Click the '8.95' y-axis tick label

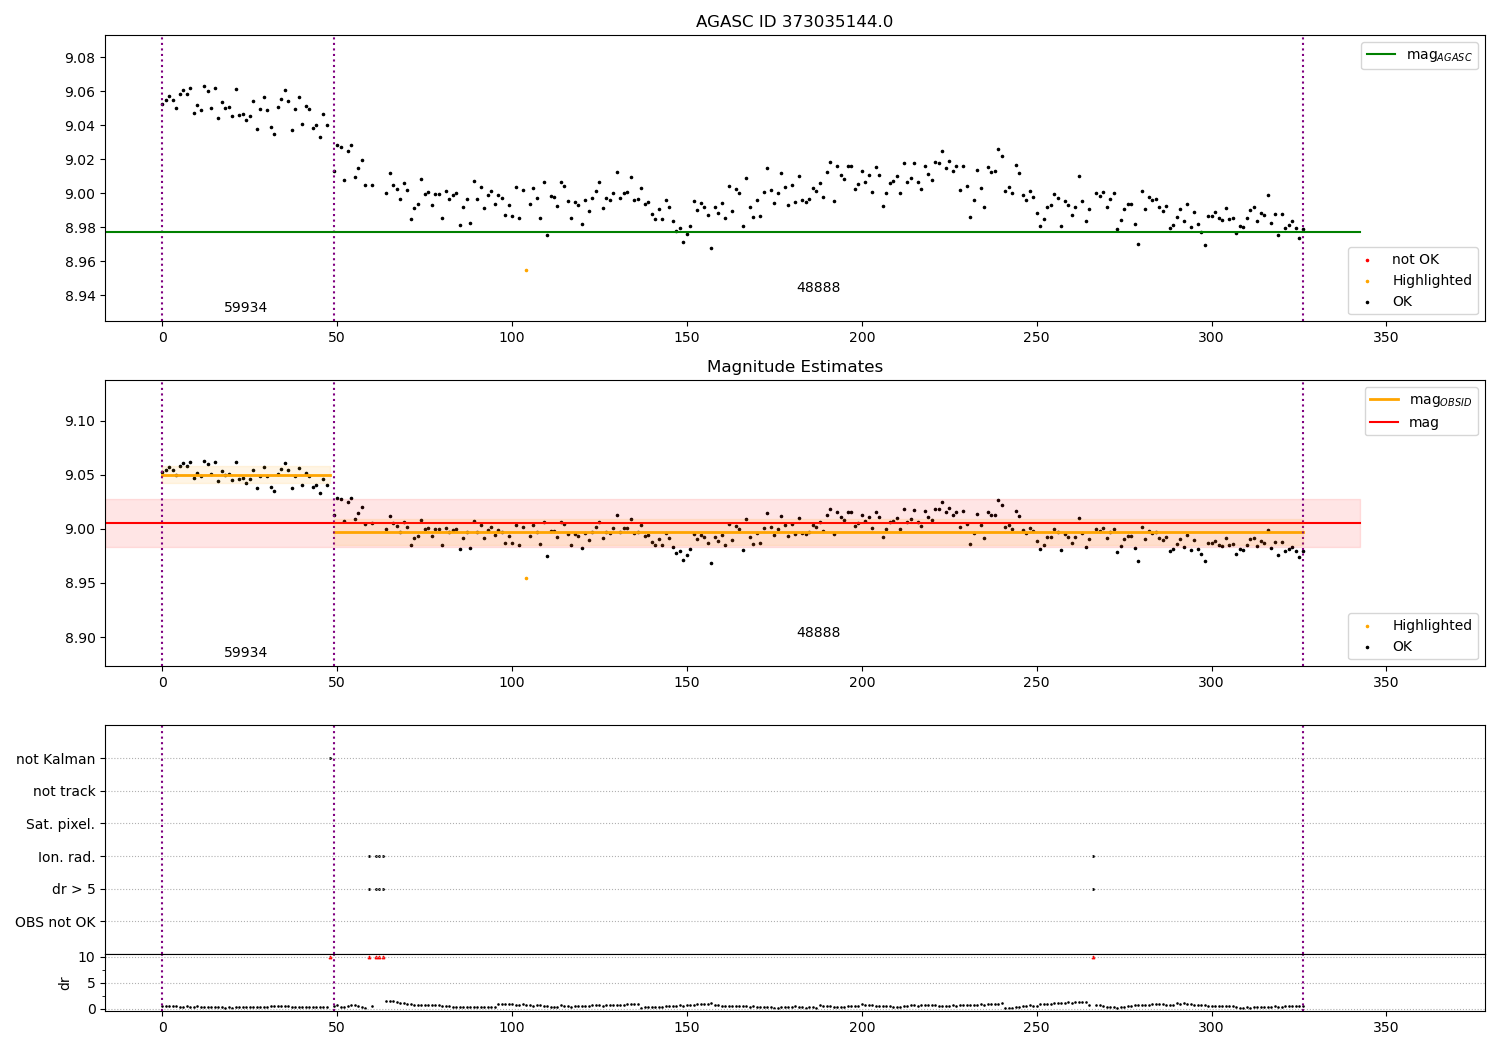79,584
